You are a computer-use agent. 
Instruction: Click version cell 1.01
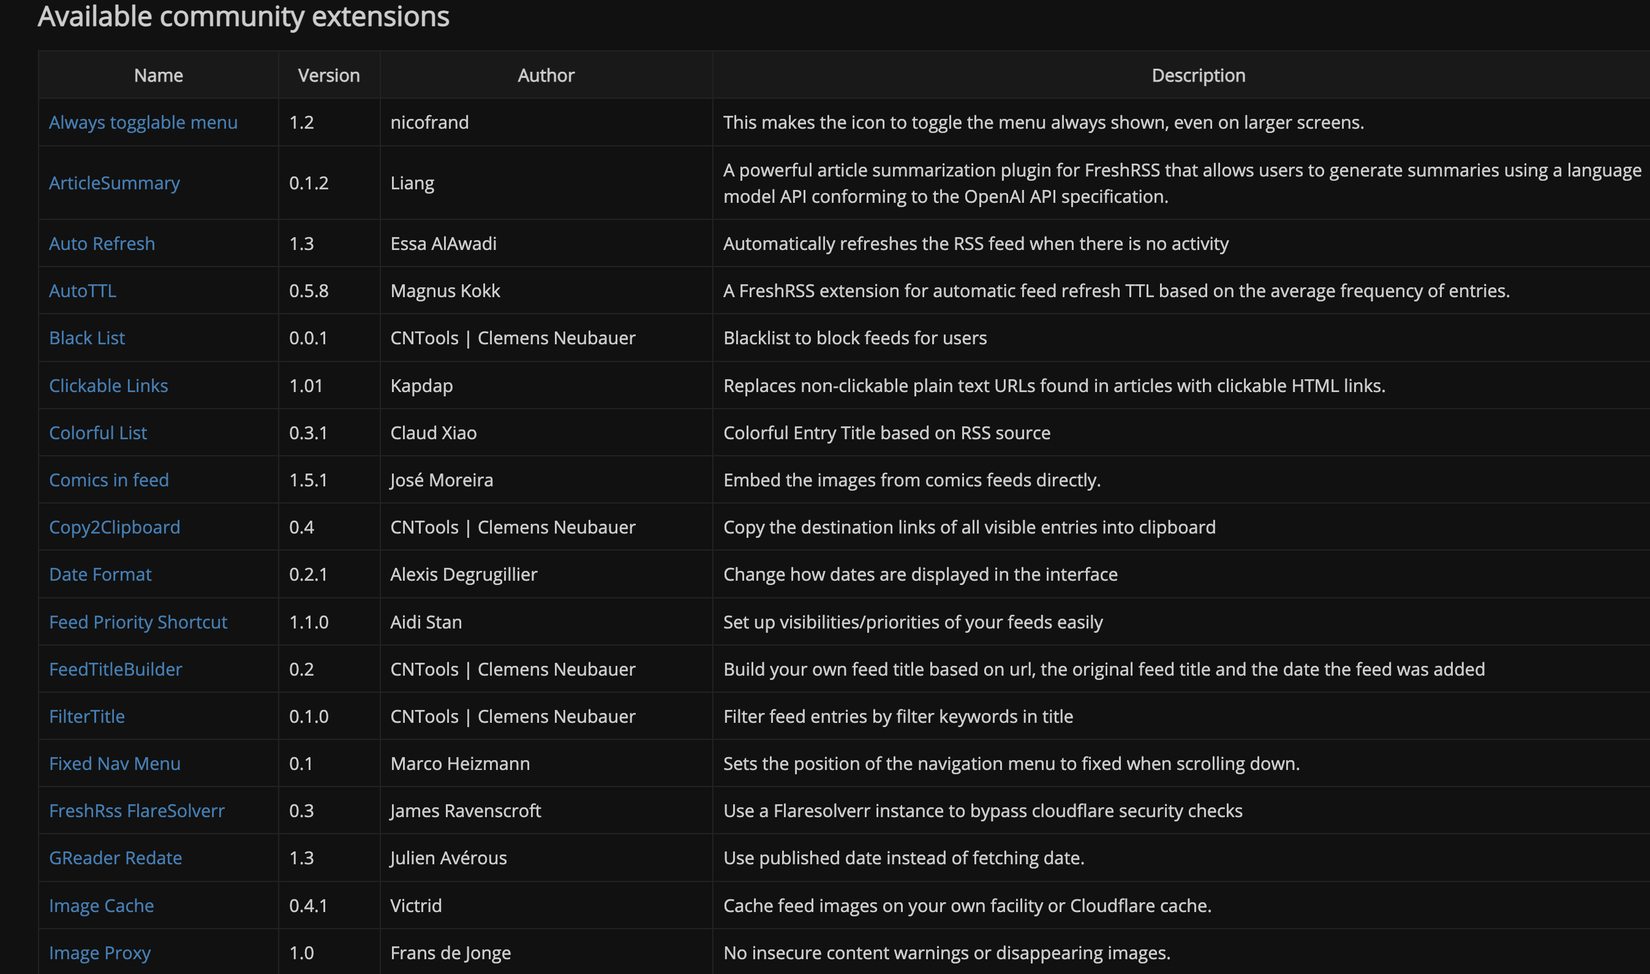(x=305, y=385)
